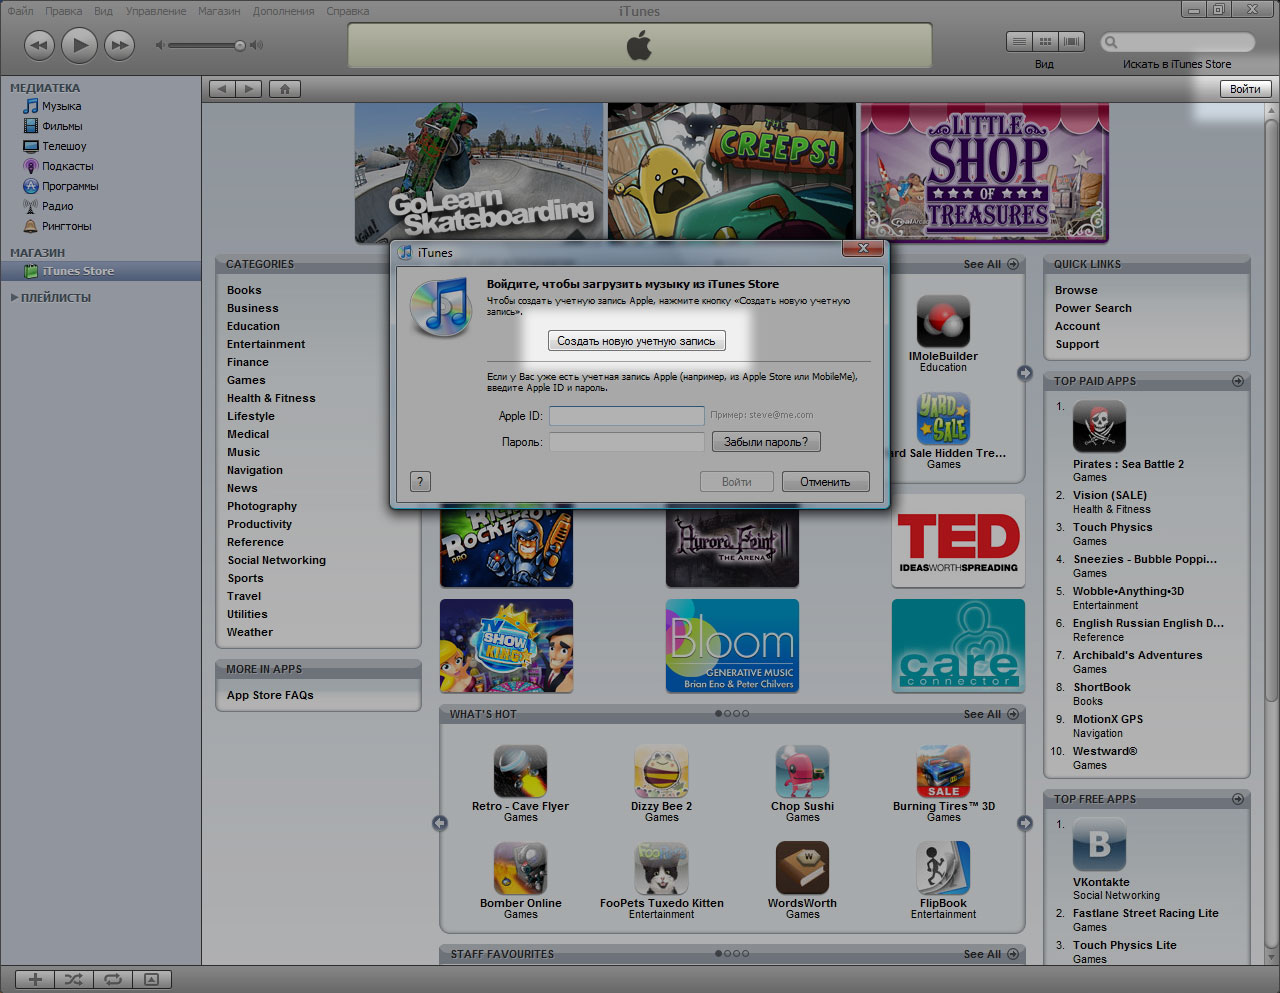Click the iTunes Store search field
The height and width of the screenshot is (993, 1280).
1178,42
